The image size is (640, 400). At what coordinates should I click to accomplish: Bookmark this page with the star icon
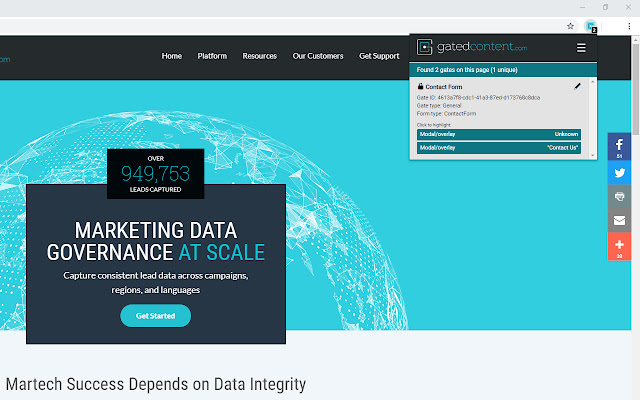pos(570,26)
